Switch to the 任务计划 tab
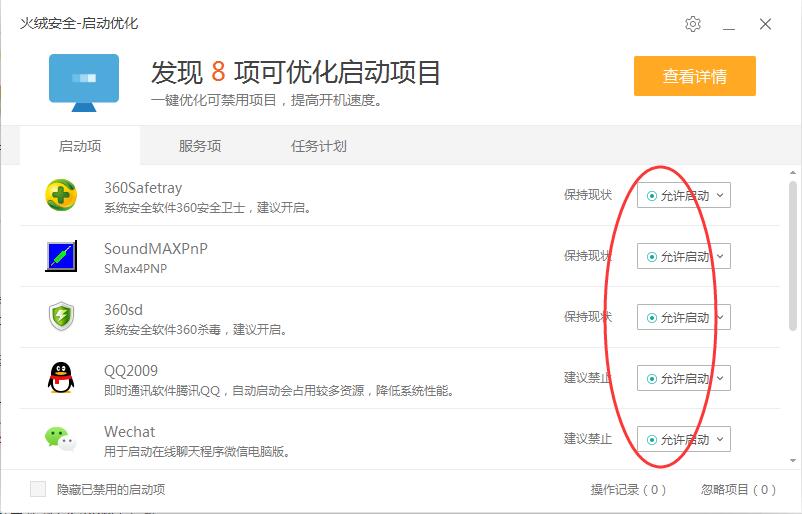802x514 pixels. 319,146
